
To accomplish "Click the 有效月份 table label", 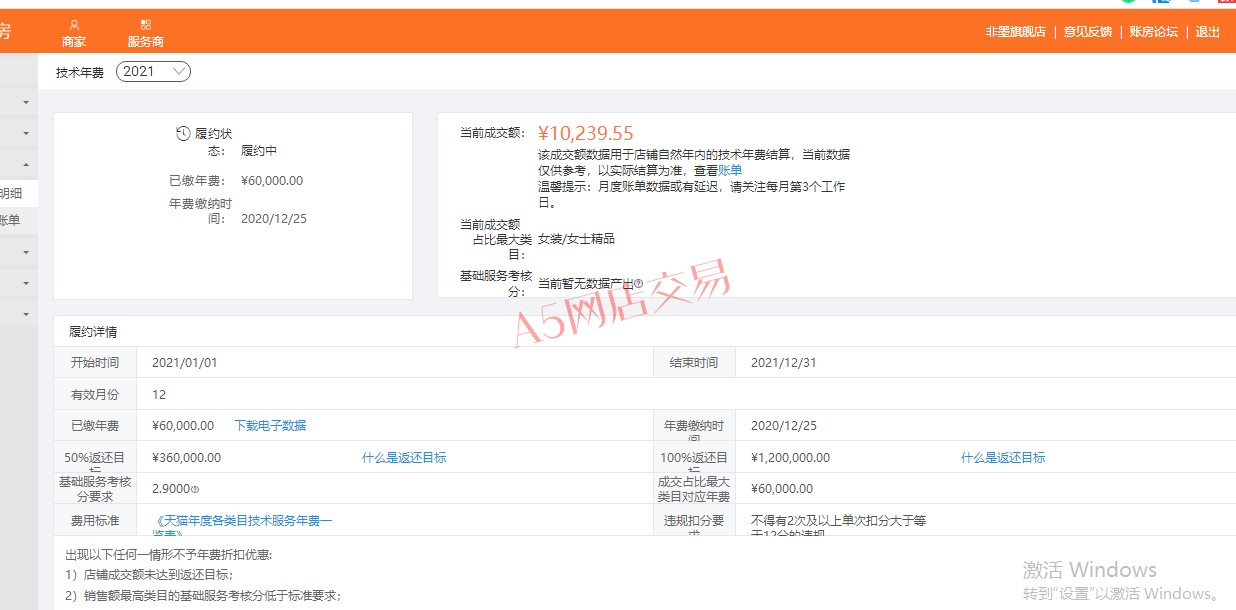I will [x=95, y=395].
